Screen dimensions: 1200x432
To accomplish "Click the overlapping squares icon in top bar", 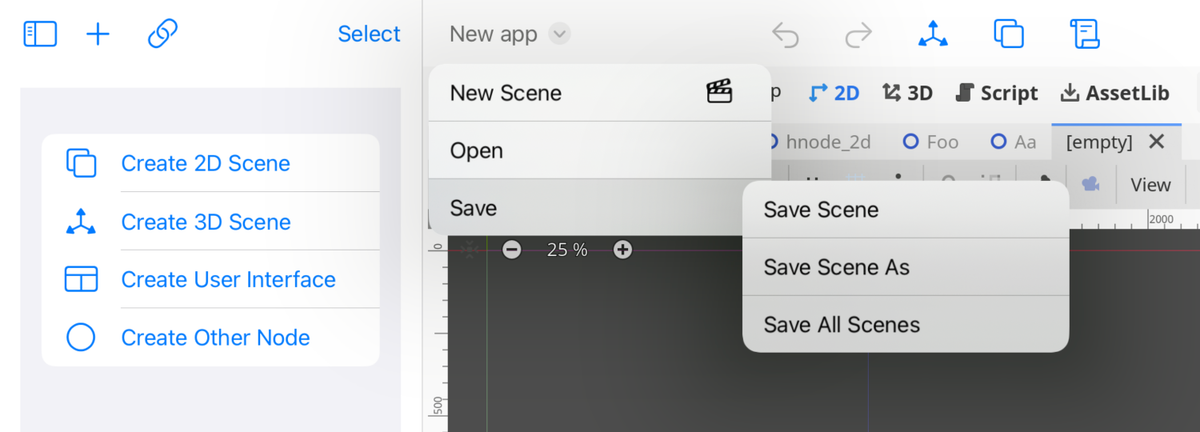I will [x=1008, y=34].
